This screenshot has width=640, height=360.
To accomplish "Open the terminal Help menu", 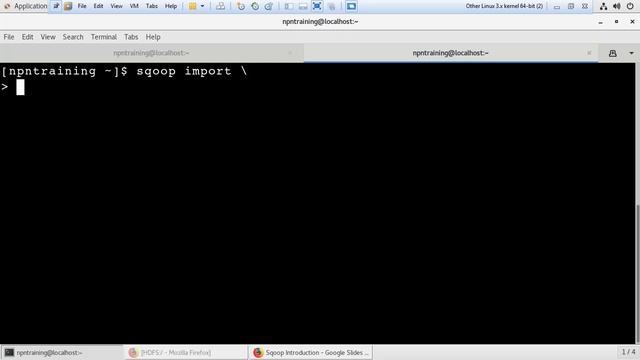I will (153, 37).
